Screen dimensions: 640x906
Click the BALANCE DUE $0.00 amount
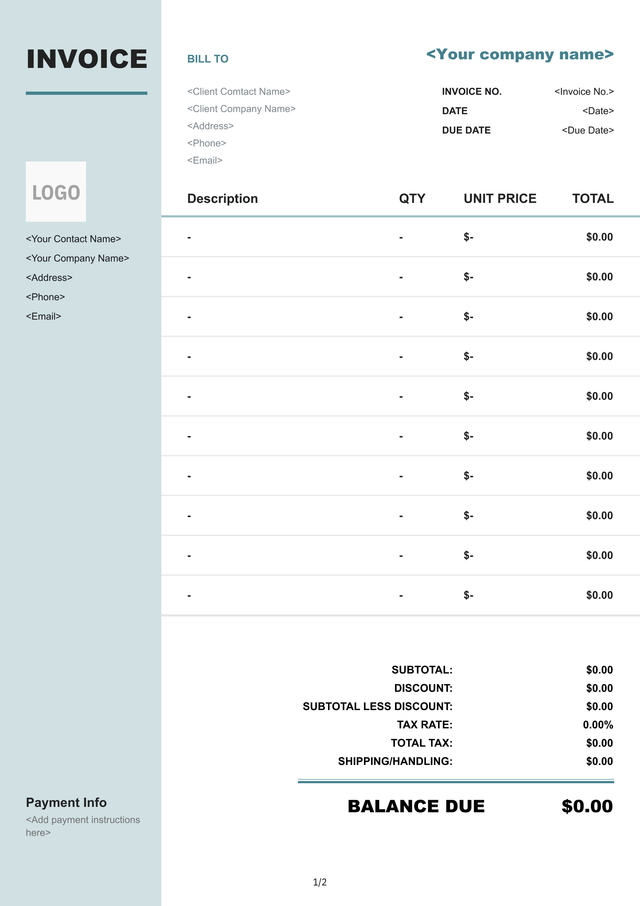(587, 807)
